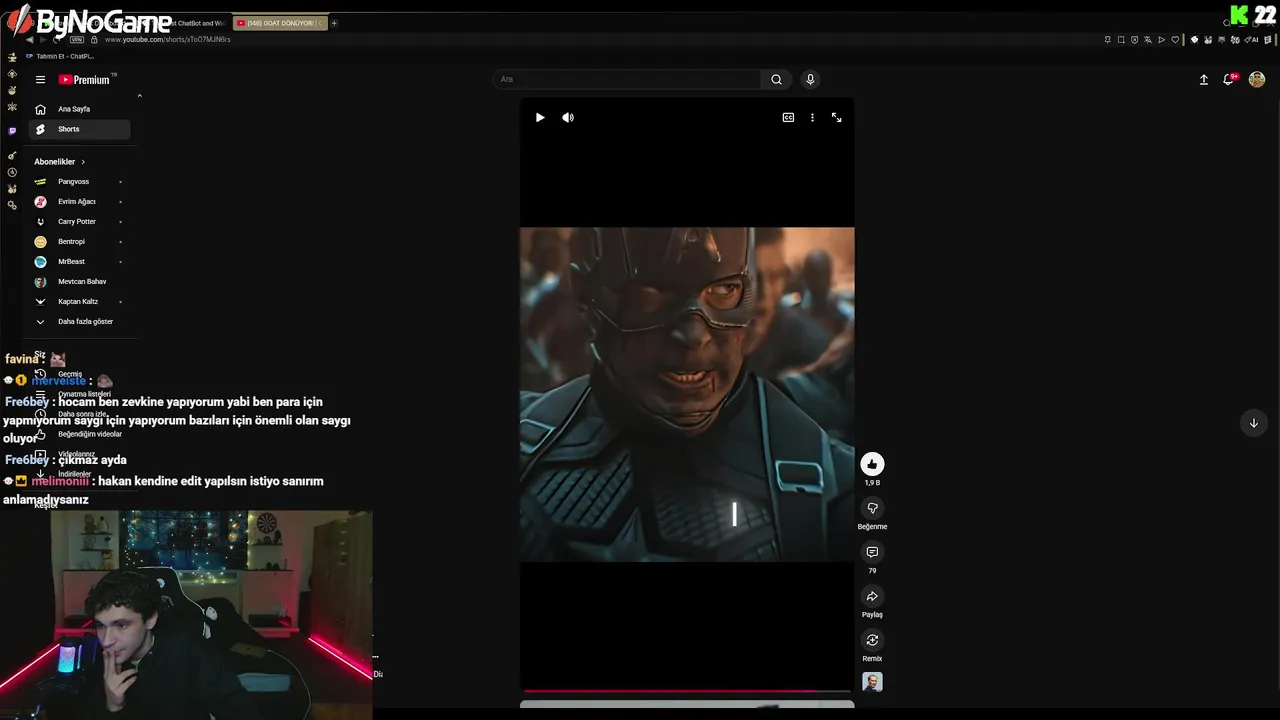The width and height of the screenshot is (1280, 720).
Task: Open the Remix option
Action: (x=872, y=640)
